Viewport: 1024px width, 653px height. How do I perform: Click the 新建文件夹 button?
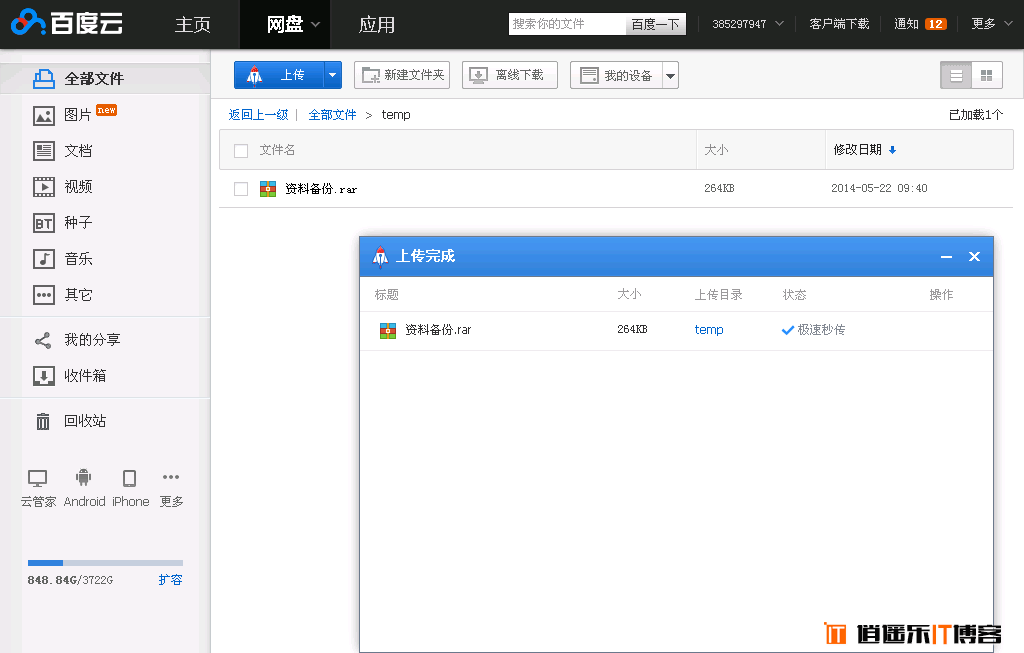403,75
